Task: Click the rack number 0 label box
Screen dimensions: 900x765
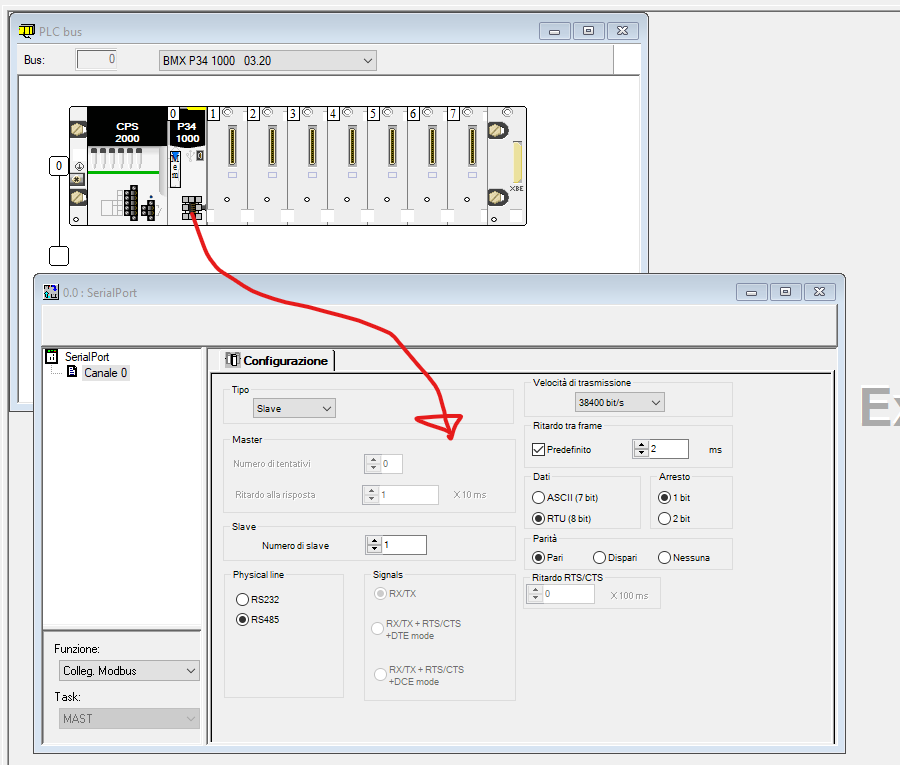Action: pos(59,165)
